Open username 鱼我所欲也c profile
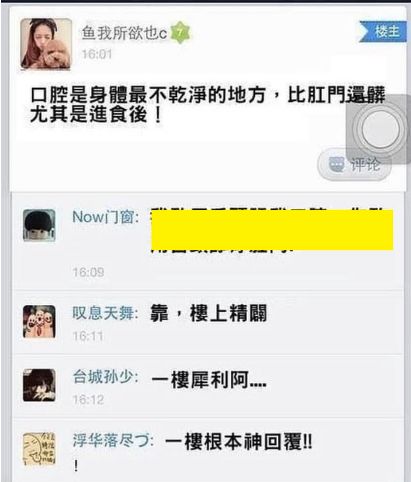Viewport: 411px width, 482px height. (x=124, y=33)
